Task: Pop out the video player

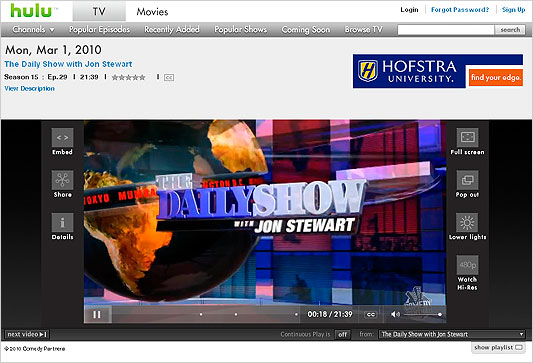Action: (x=467, y=180)
